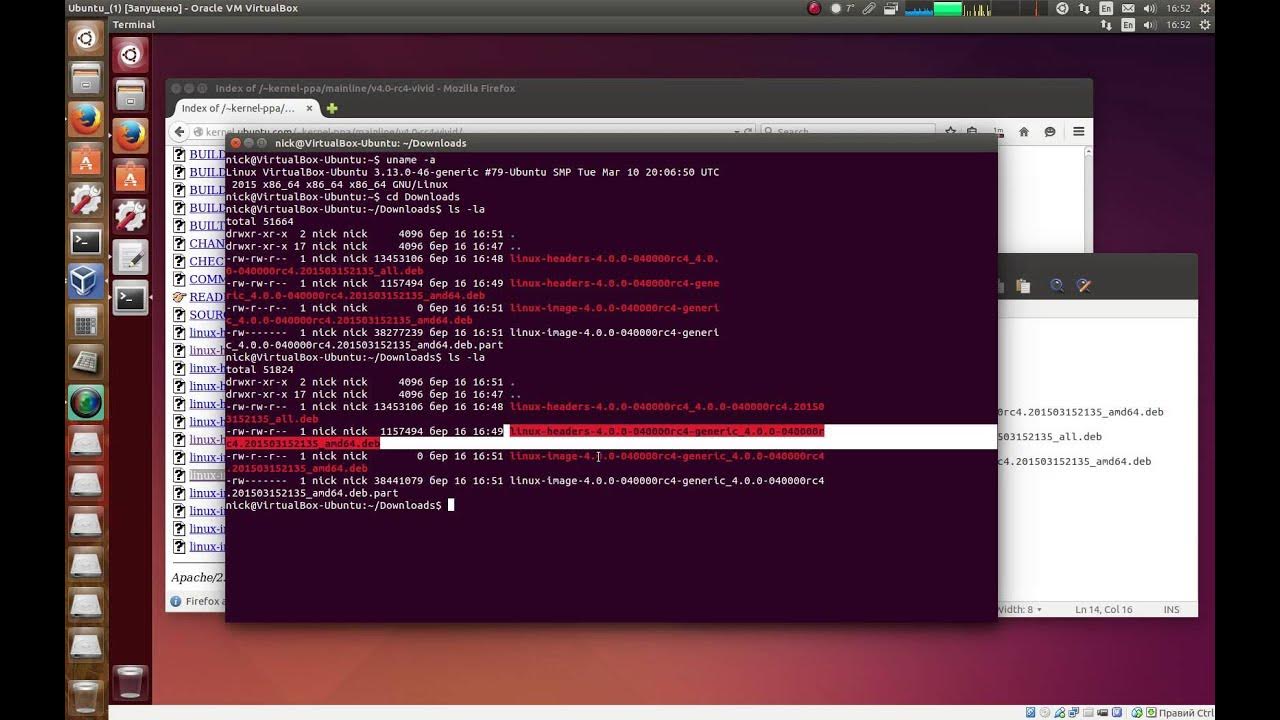Open the README link in Firefox
The image size is (1280, 720).
click(207, 297)
